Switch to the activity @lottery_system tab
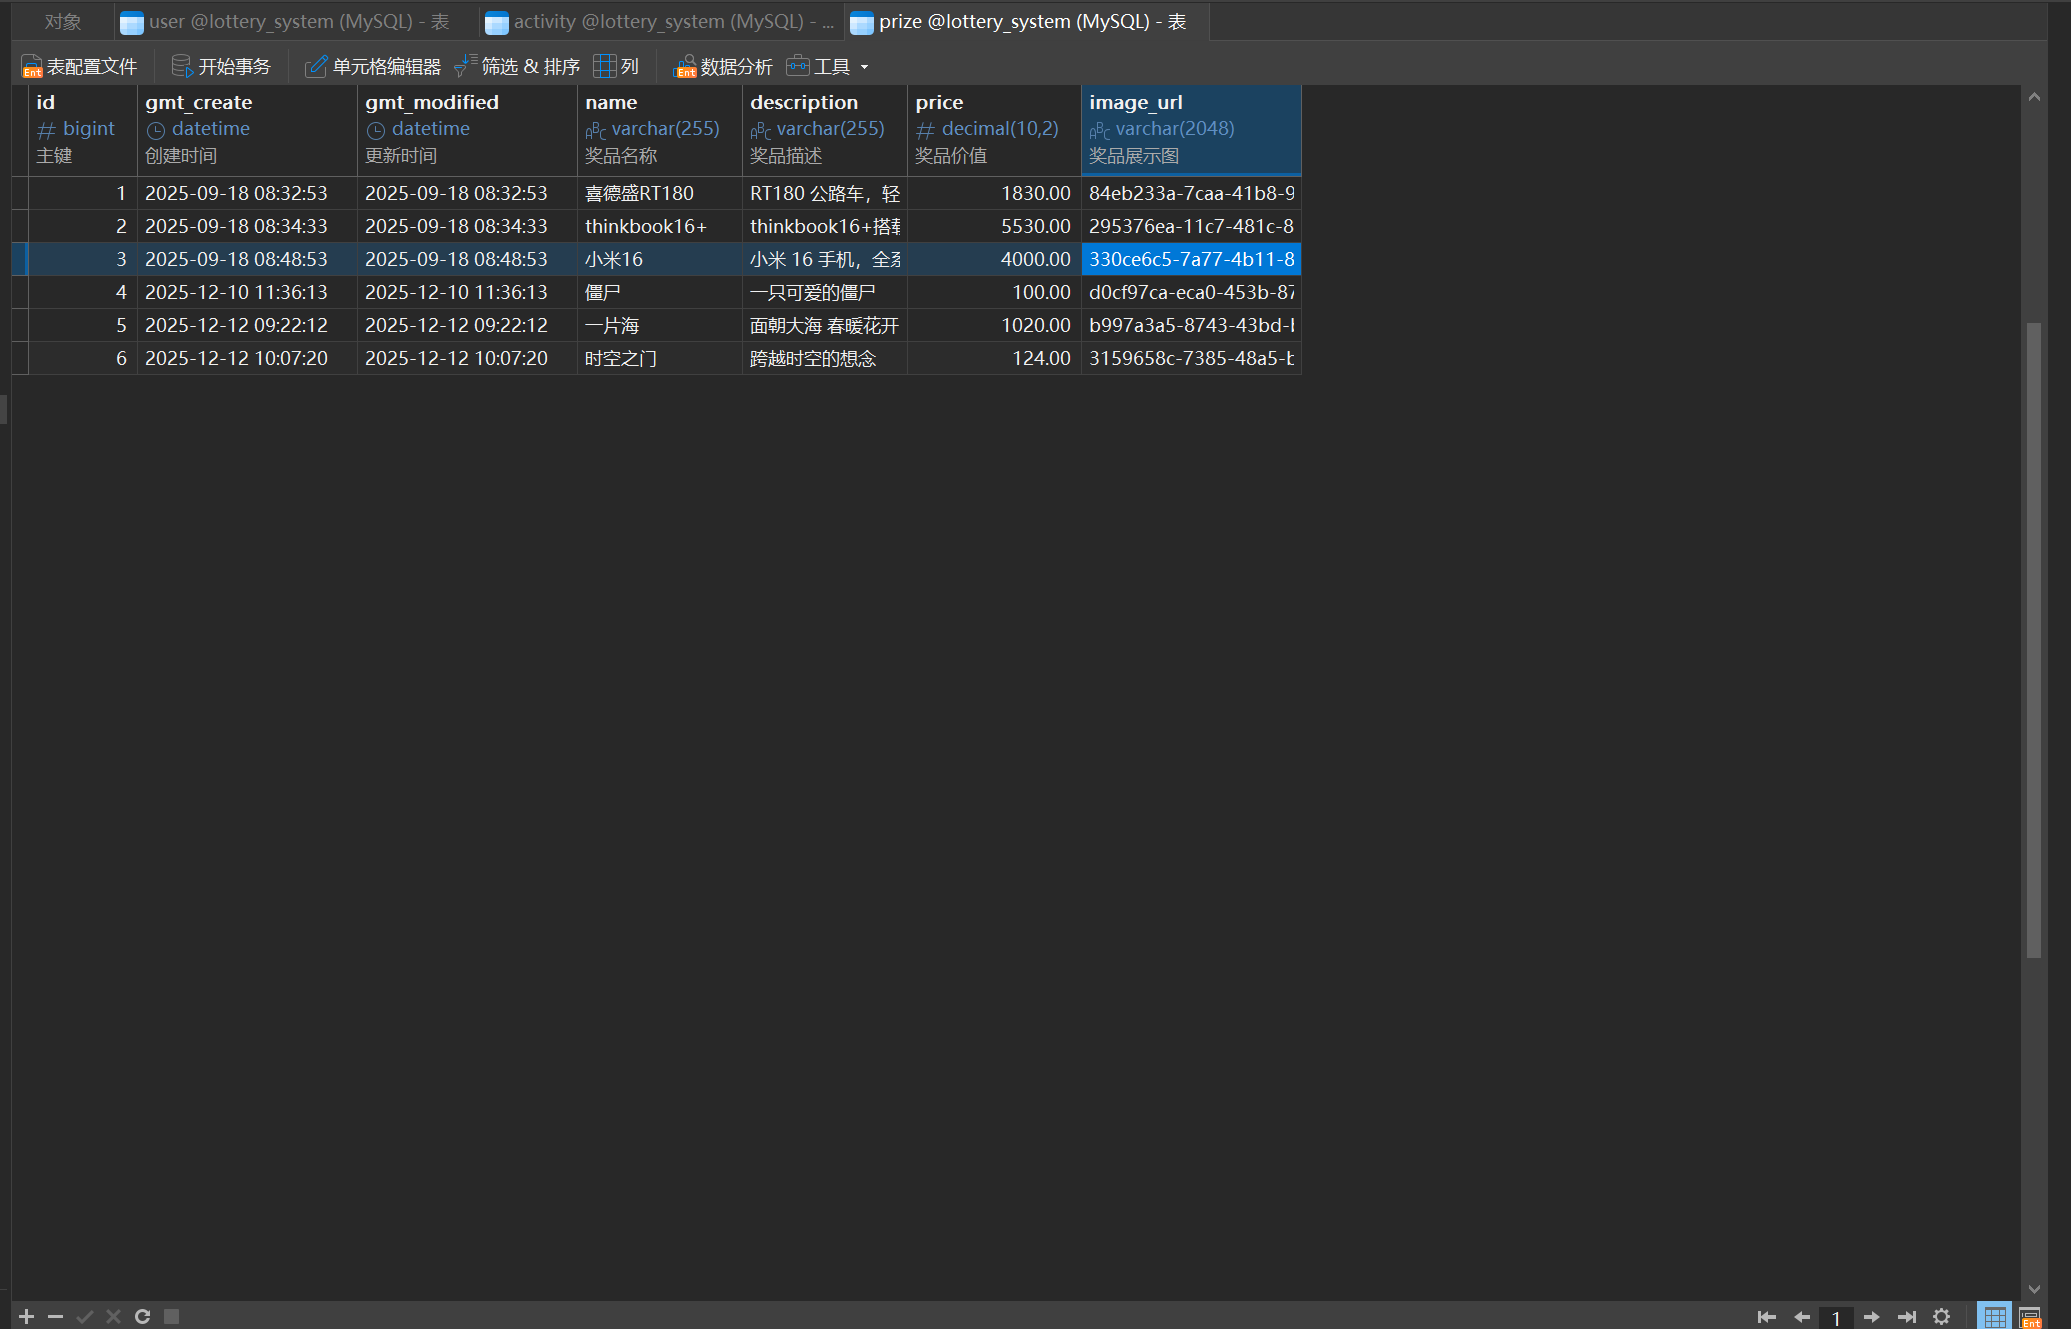Viewport: 2071px width, 1329px height. 660,21
